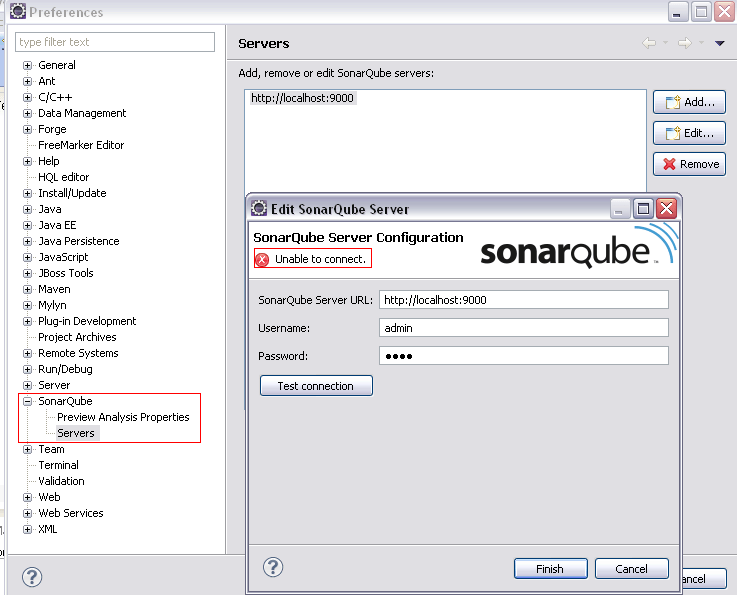Select Servers under SonarQube

click(76, 433)
